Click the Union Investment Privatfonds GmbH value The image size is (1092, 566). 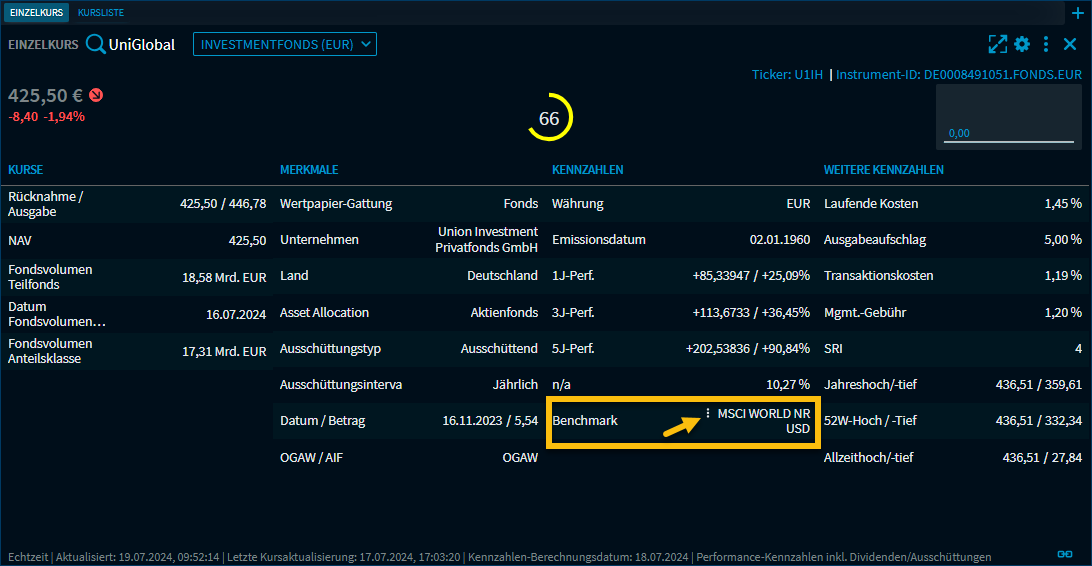(487, 239)
